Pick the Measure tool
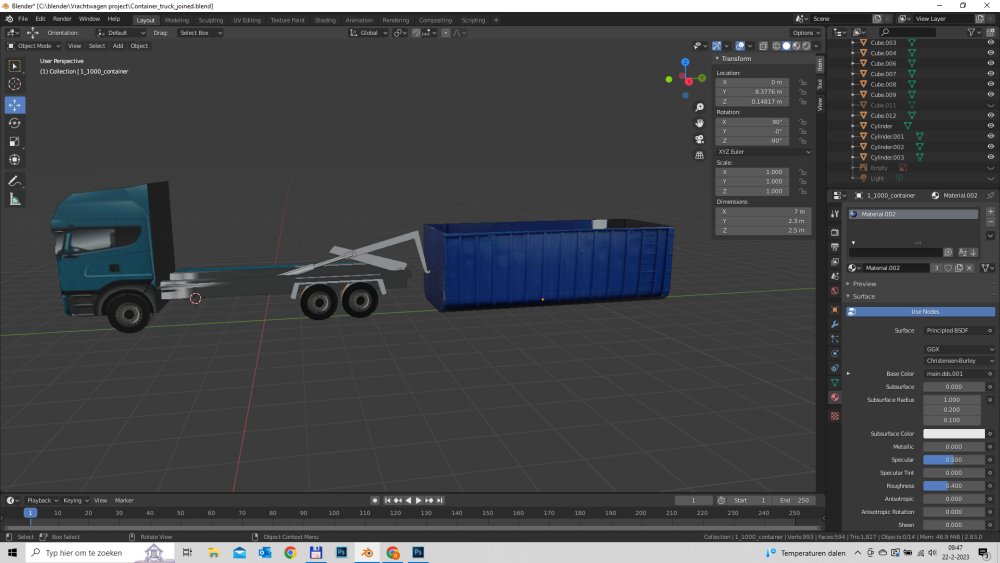Image resolution: width=1000 pixels, height=563 pixels. [15, 199]
